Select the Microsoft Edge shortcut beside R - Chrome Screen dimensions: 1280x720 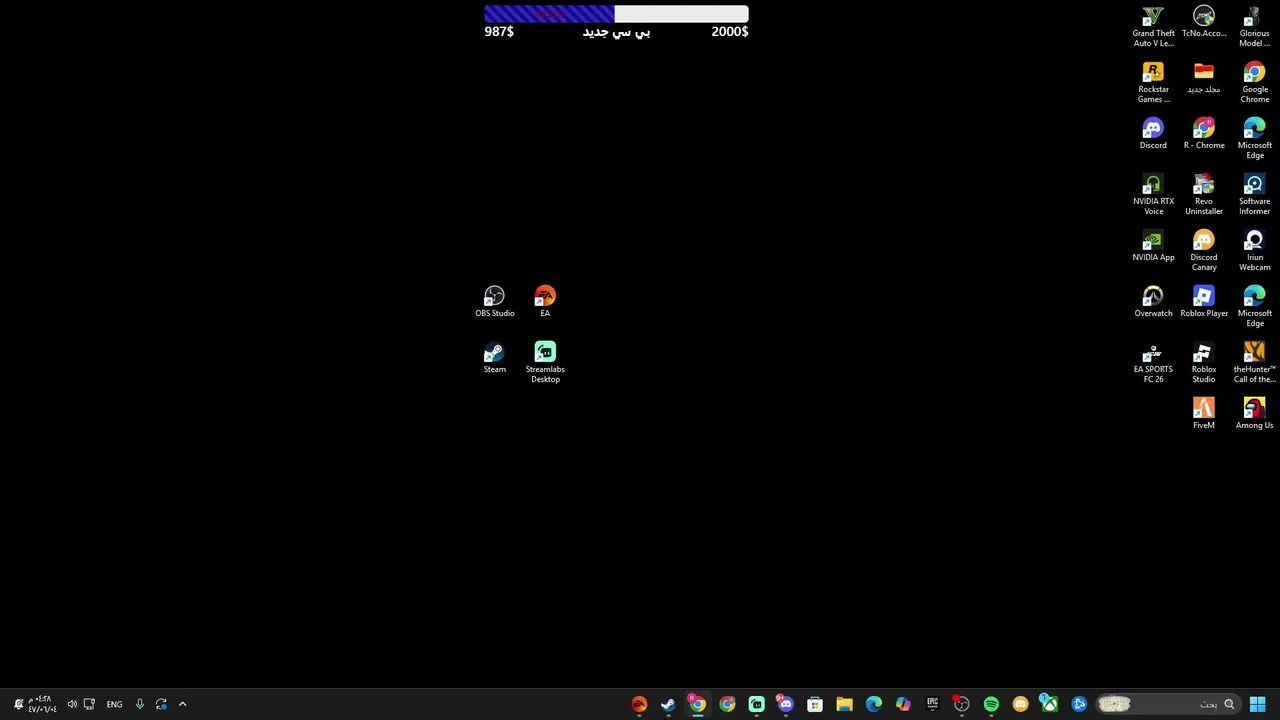(x=1254, y=139)
